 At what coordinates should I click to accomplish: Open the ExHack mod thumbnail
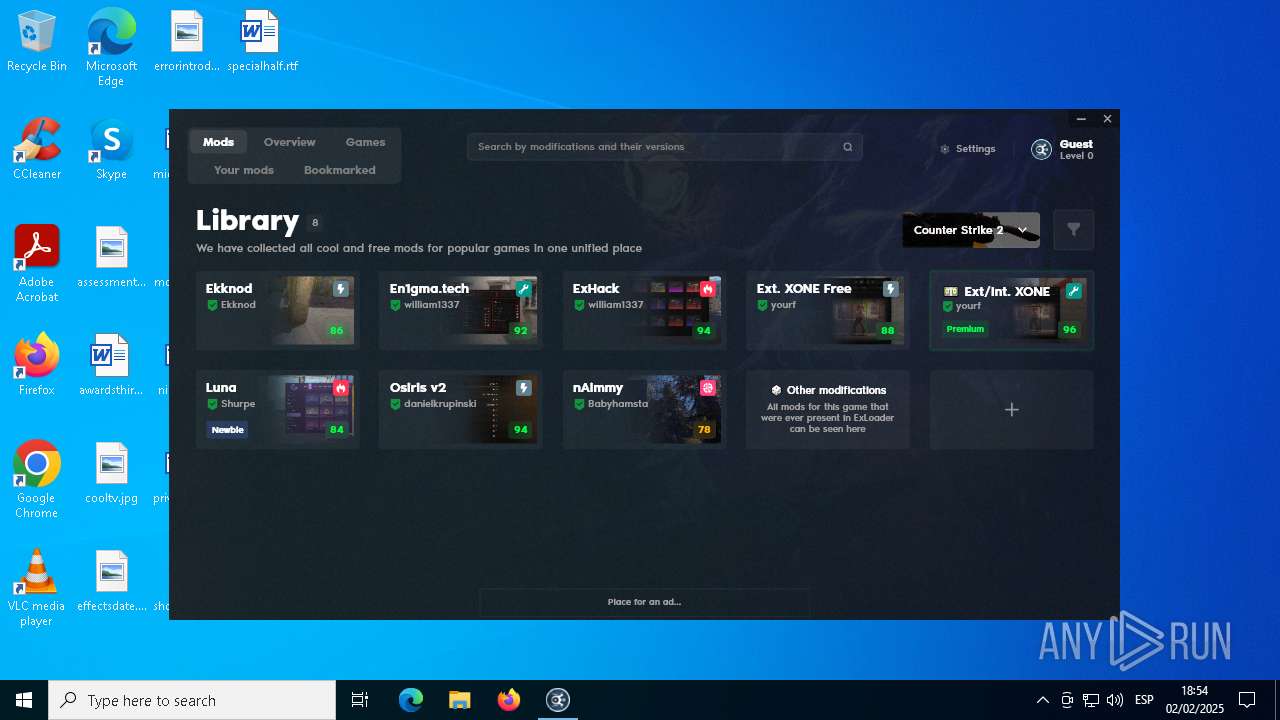point(680,310)
